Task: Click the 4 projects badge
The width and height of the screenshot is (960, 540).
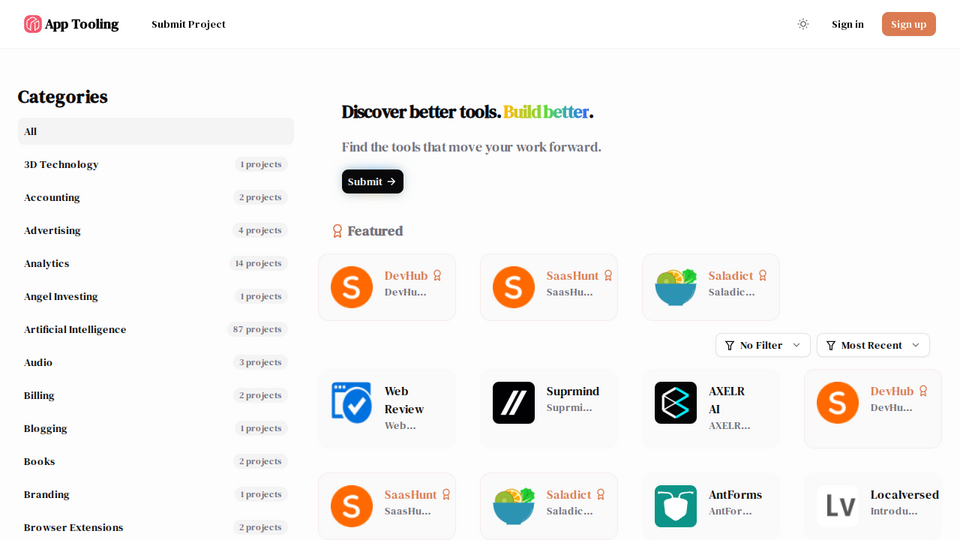Action: (x=260, y=230)
